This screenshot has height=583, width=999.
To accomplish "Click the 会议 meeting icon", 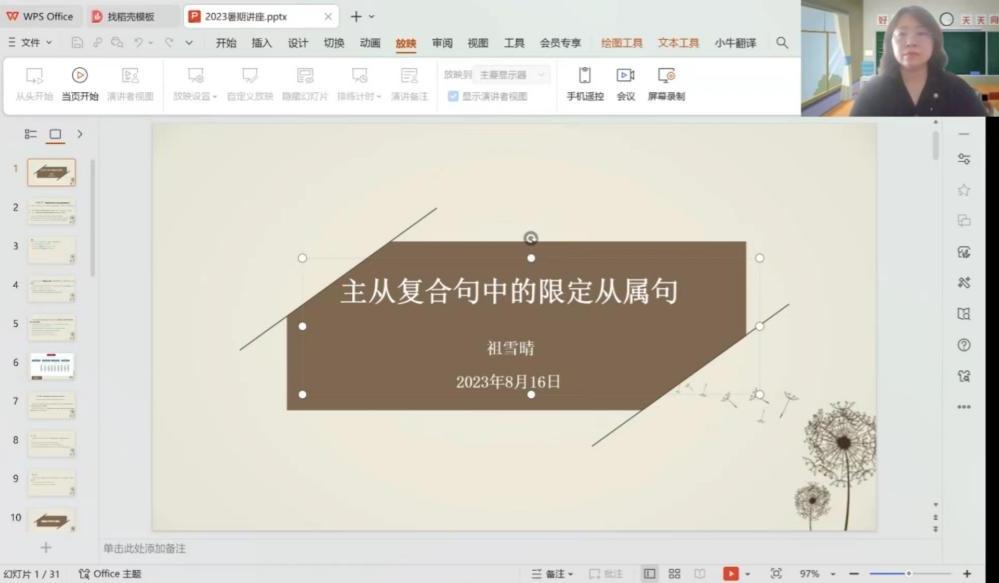I will (x=625, y=83).
